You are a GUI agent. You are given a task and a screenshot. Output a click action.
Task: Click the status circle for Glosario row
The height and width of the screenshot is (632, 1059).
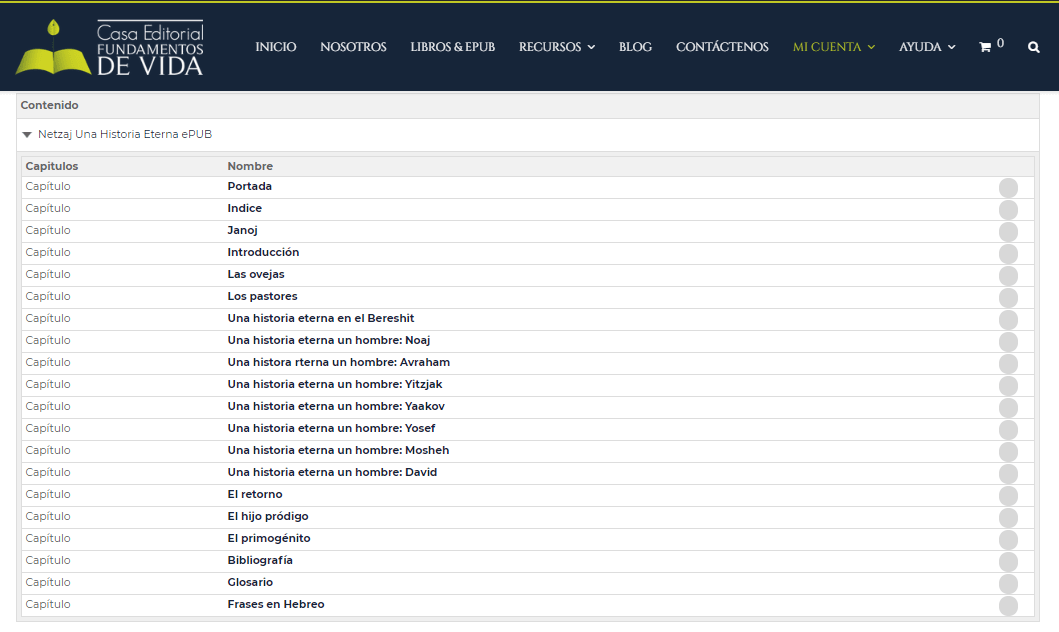(1008, 584)
